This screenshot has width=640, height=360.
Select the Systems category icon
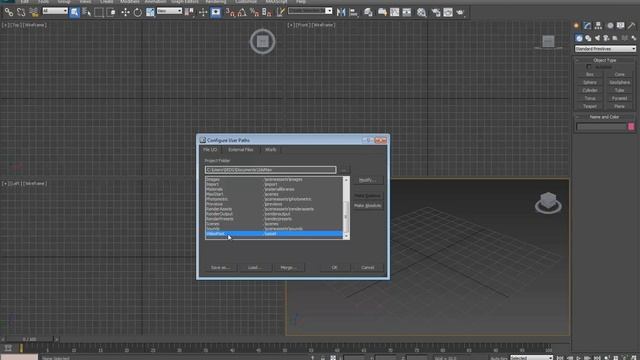[633, 38]
